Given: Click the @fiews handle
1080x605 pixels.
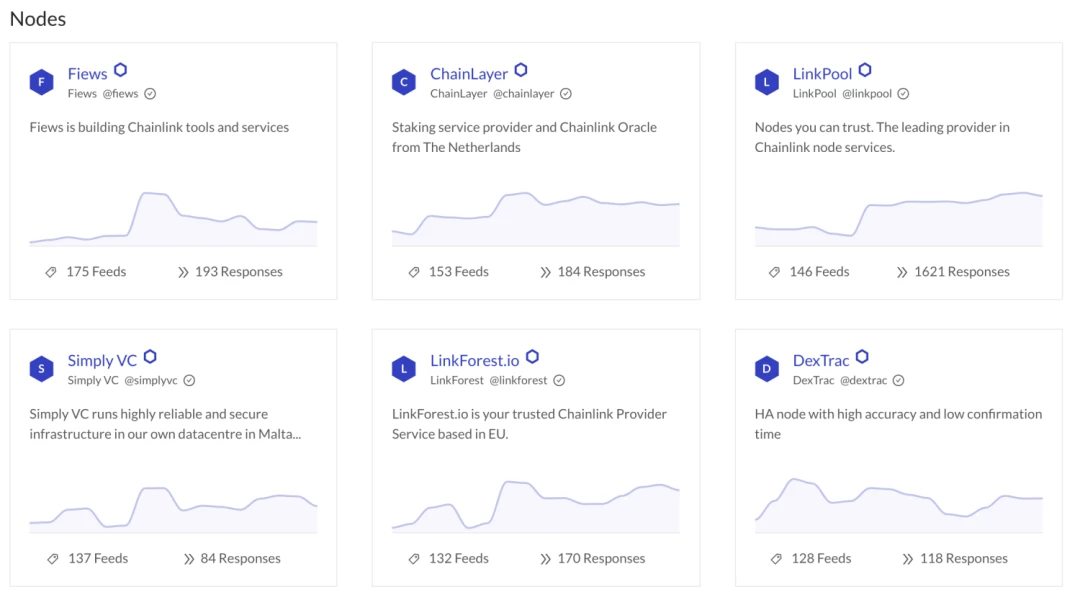Looking at the screenshot, I should pos(121,94).
